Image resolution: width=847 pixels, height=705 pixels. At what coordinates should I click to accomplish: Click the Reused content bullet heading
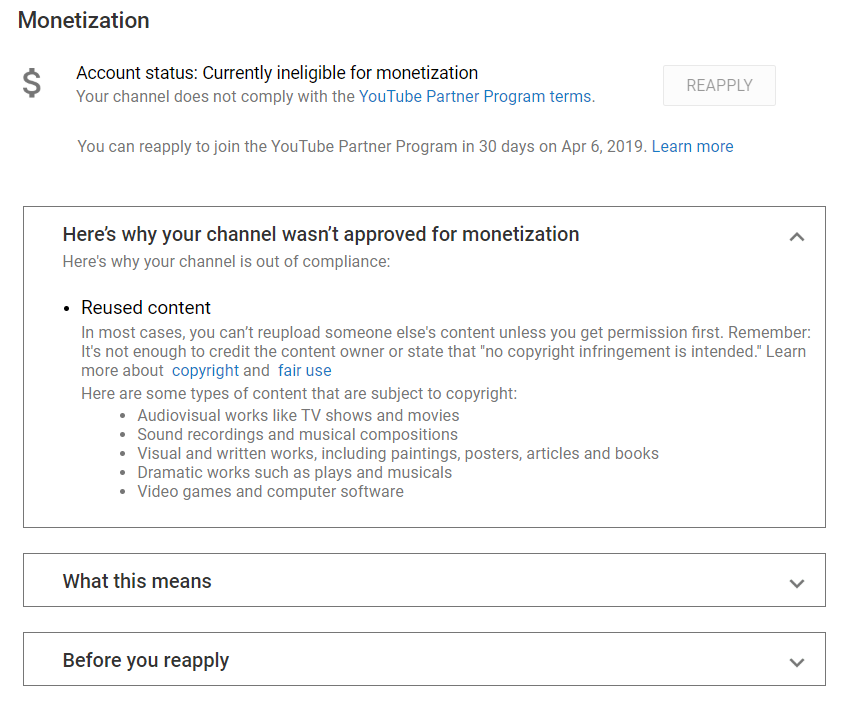pyautogui.click(x=146, y=307)
